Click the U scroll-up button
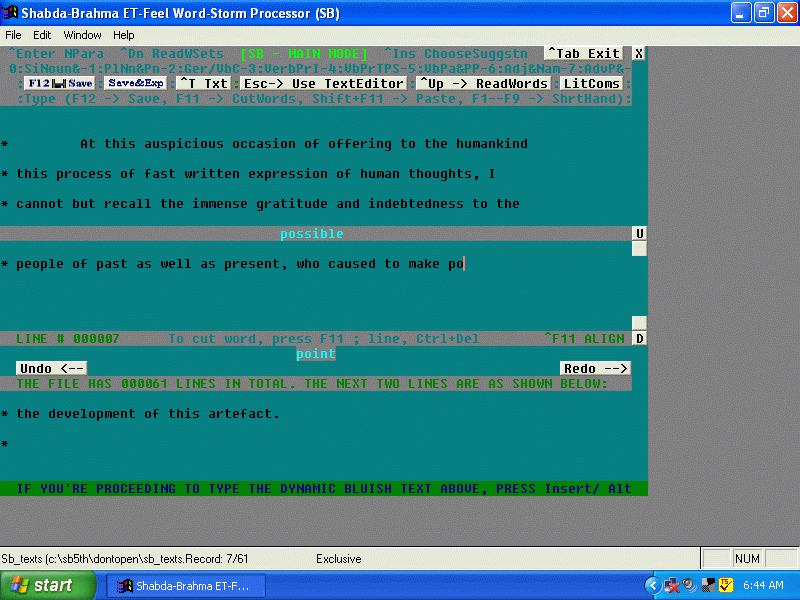Screen dimensions: 800x600 click(x=639, y=233)
